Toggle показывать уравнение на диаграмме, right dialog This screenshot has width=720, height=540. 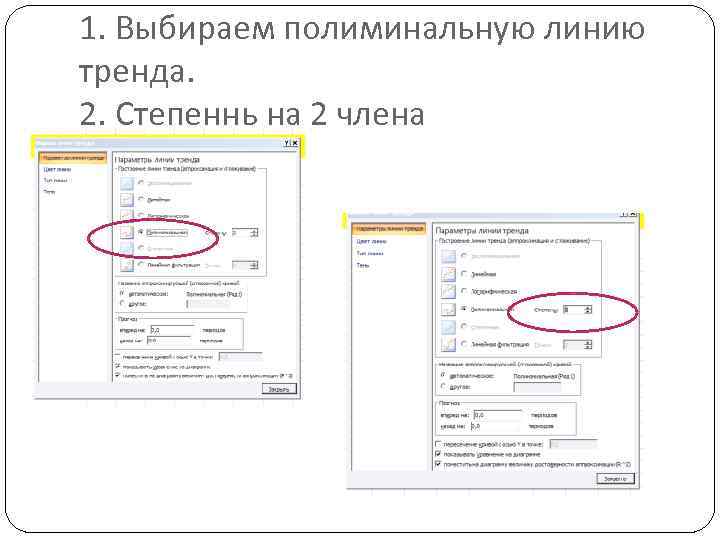(438, 454)
